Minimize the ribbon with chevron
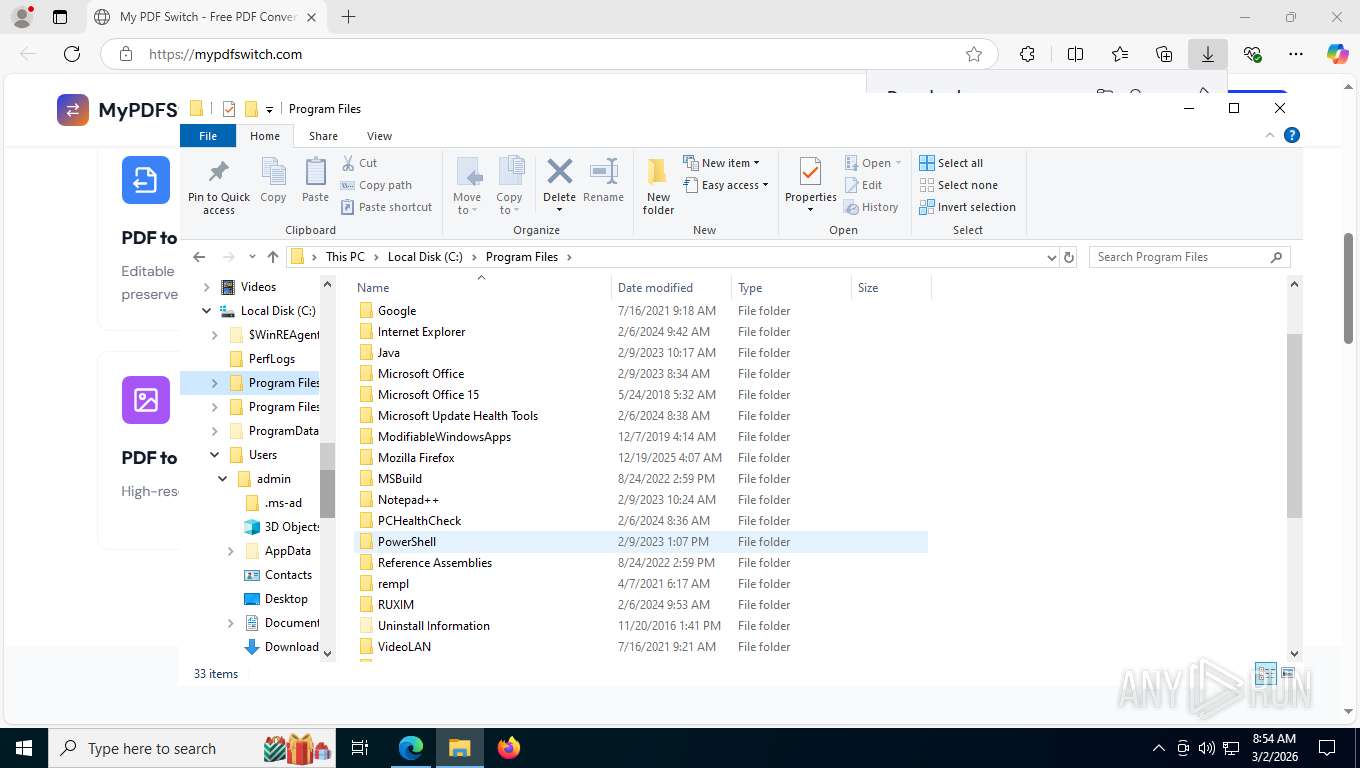 tap(1270, 135)
